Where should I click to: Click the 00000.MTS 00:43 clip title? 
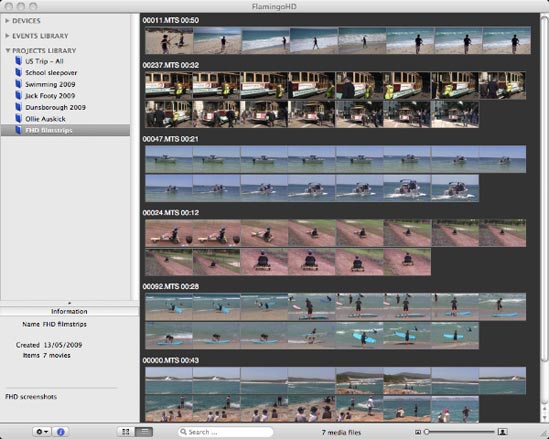(x=171, y=360)
